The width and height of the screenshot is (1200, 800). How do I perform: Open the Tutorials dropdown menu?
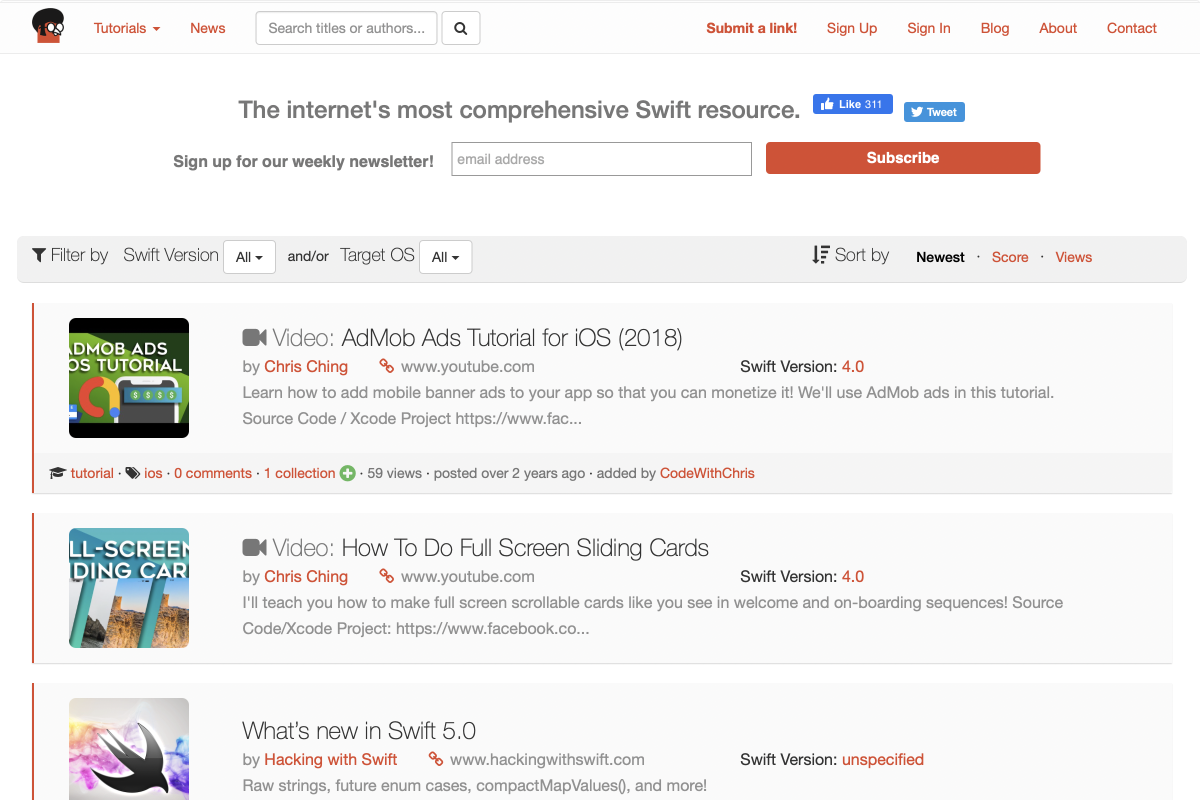tap(127, 28)
